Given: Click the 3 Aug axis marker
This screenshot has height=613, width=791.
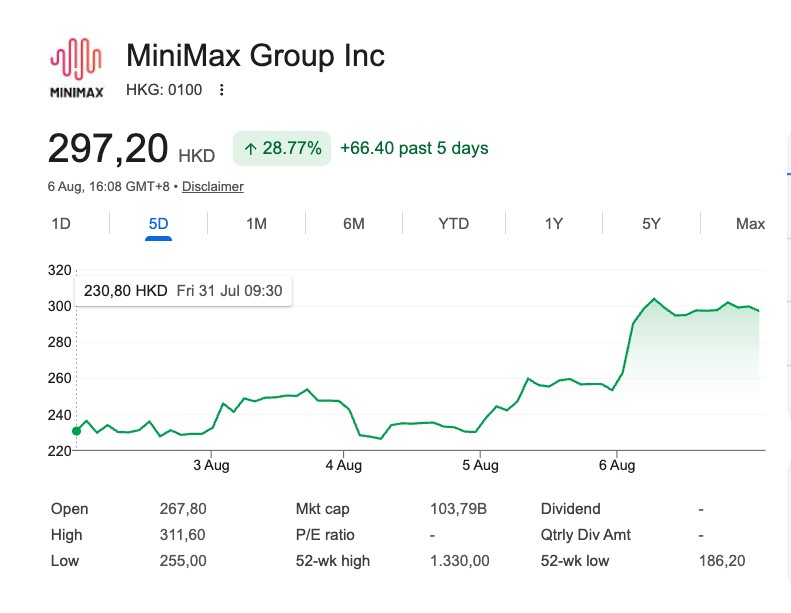Looking at the screenshot, I should point(211,465).
